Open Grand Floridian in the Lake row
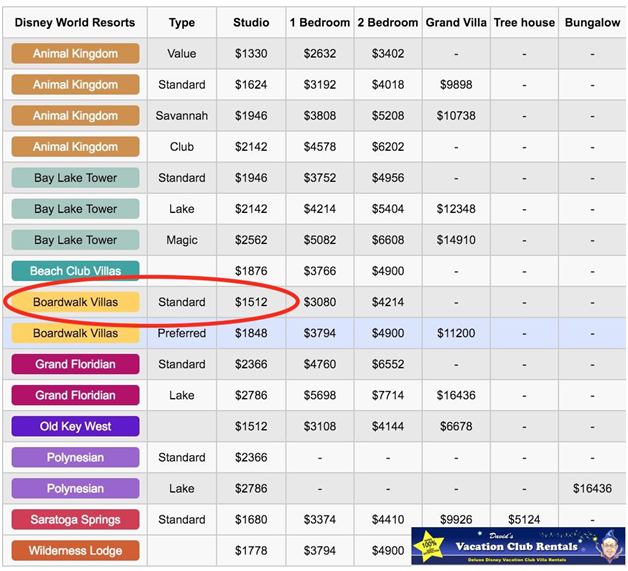Image resolution: width=628 pixels, height=571 pixels. pyautogui.click(x=75, y=396)
